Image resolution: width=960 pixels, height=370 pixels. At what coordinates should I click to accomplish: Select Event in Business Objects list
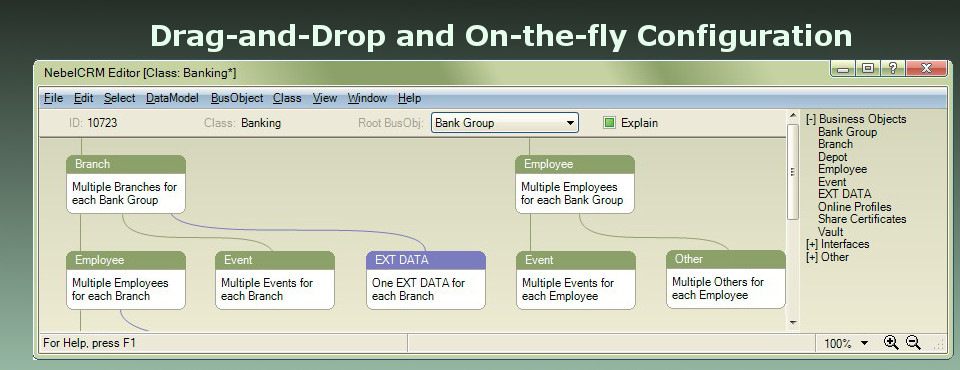[832, 182]
